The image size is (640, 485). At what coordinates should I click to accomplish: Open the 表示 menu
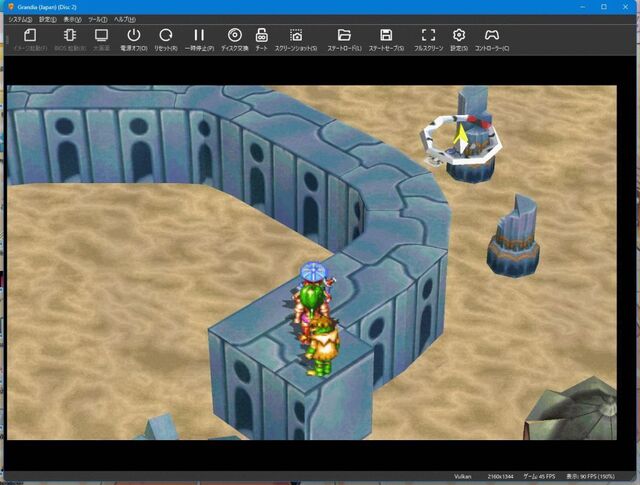72,20
